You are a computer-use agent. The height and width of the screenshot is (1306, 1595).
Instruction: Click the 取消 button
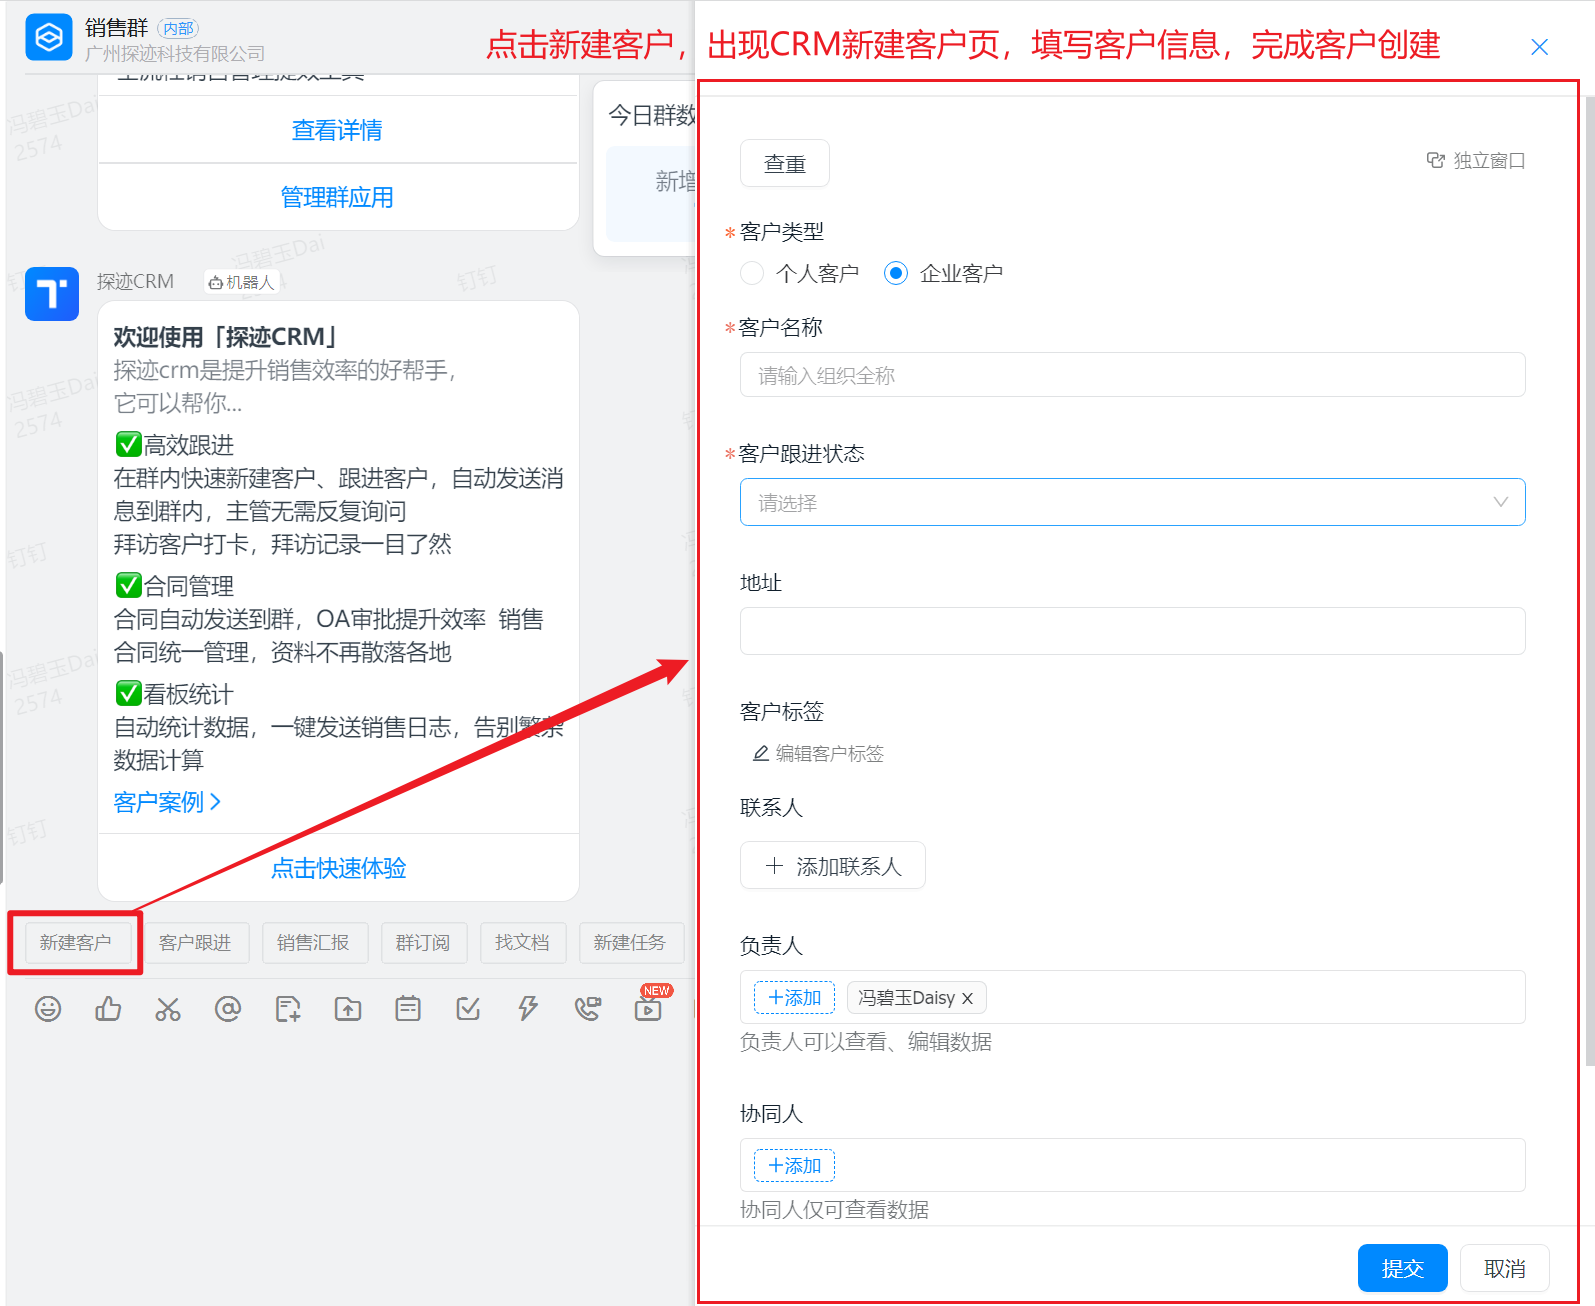click(1505, 1268)
